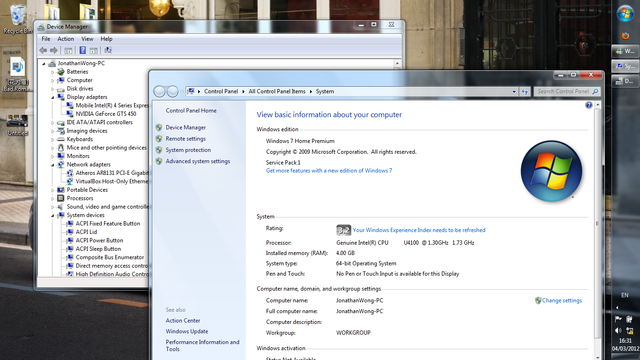This screenshot has width=640, height=360.
Task: Open the Help menu in Device Manager
Action: click(106, 39)
